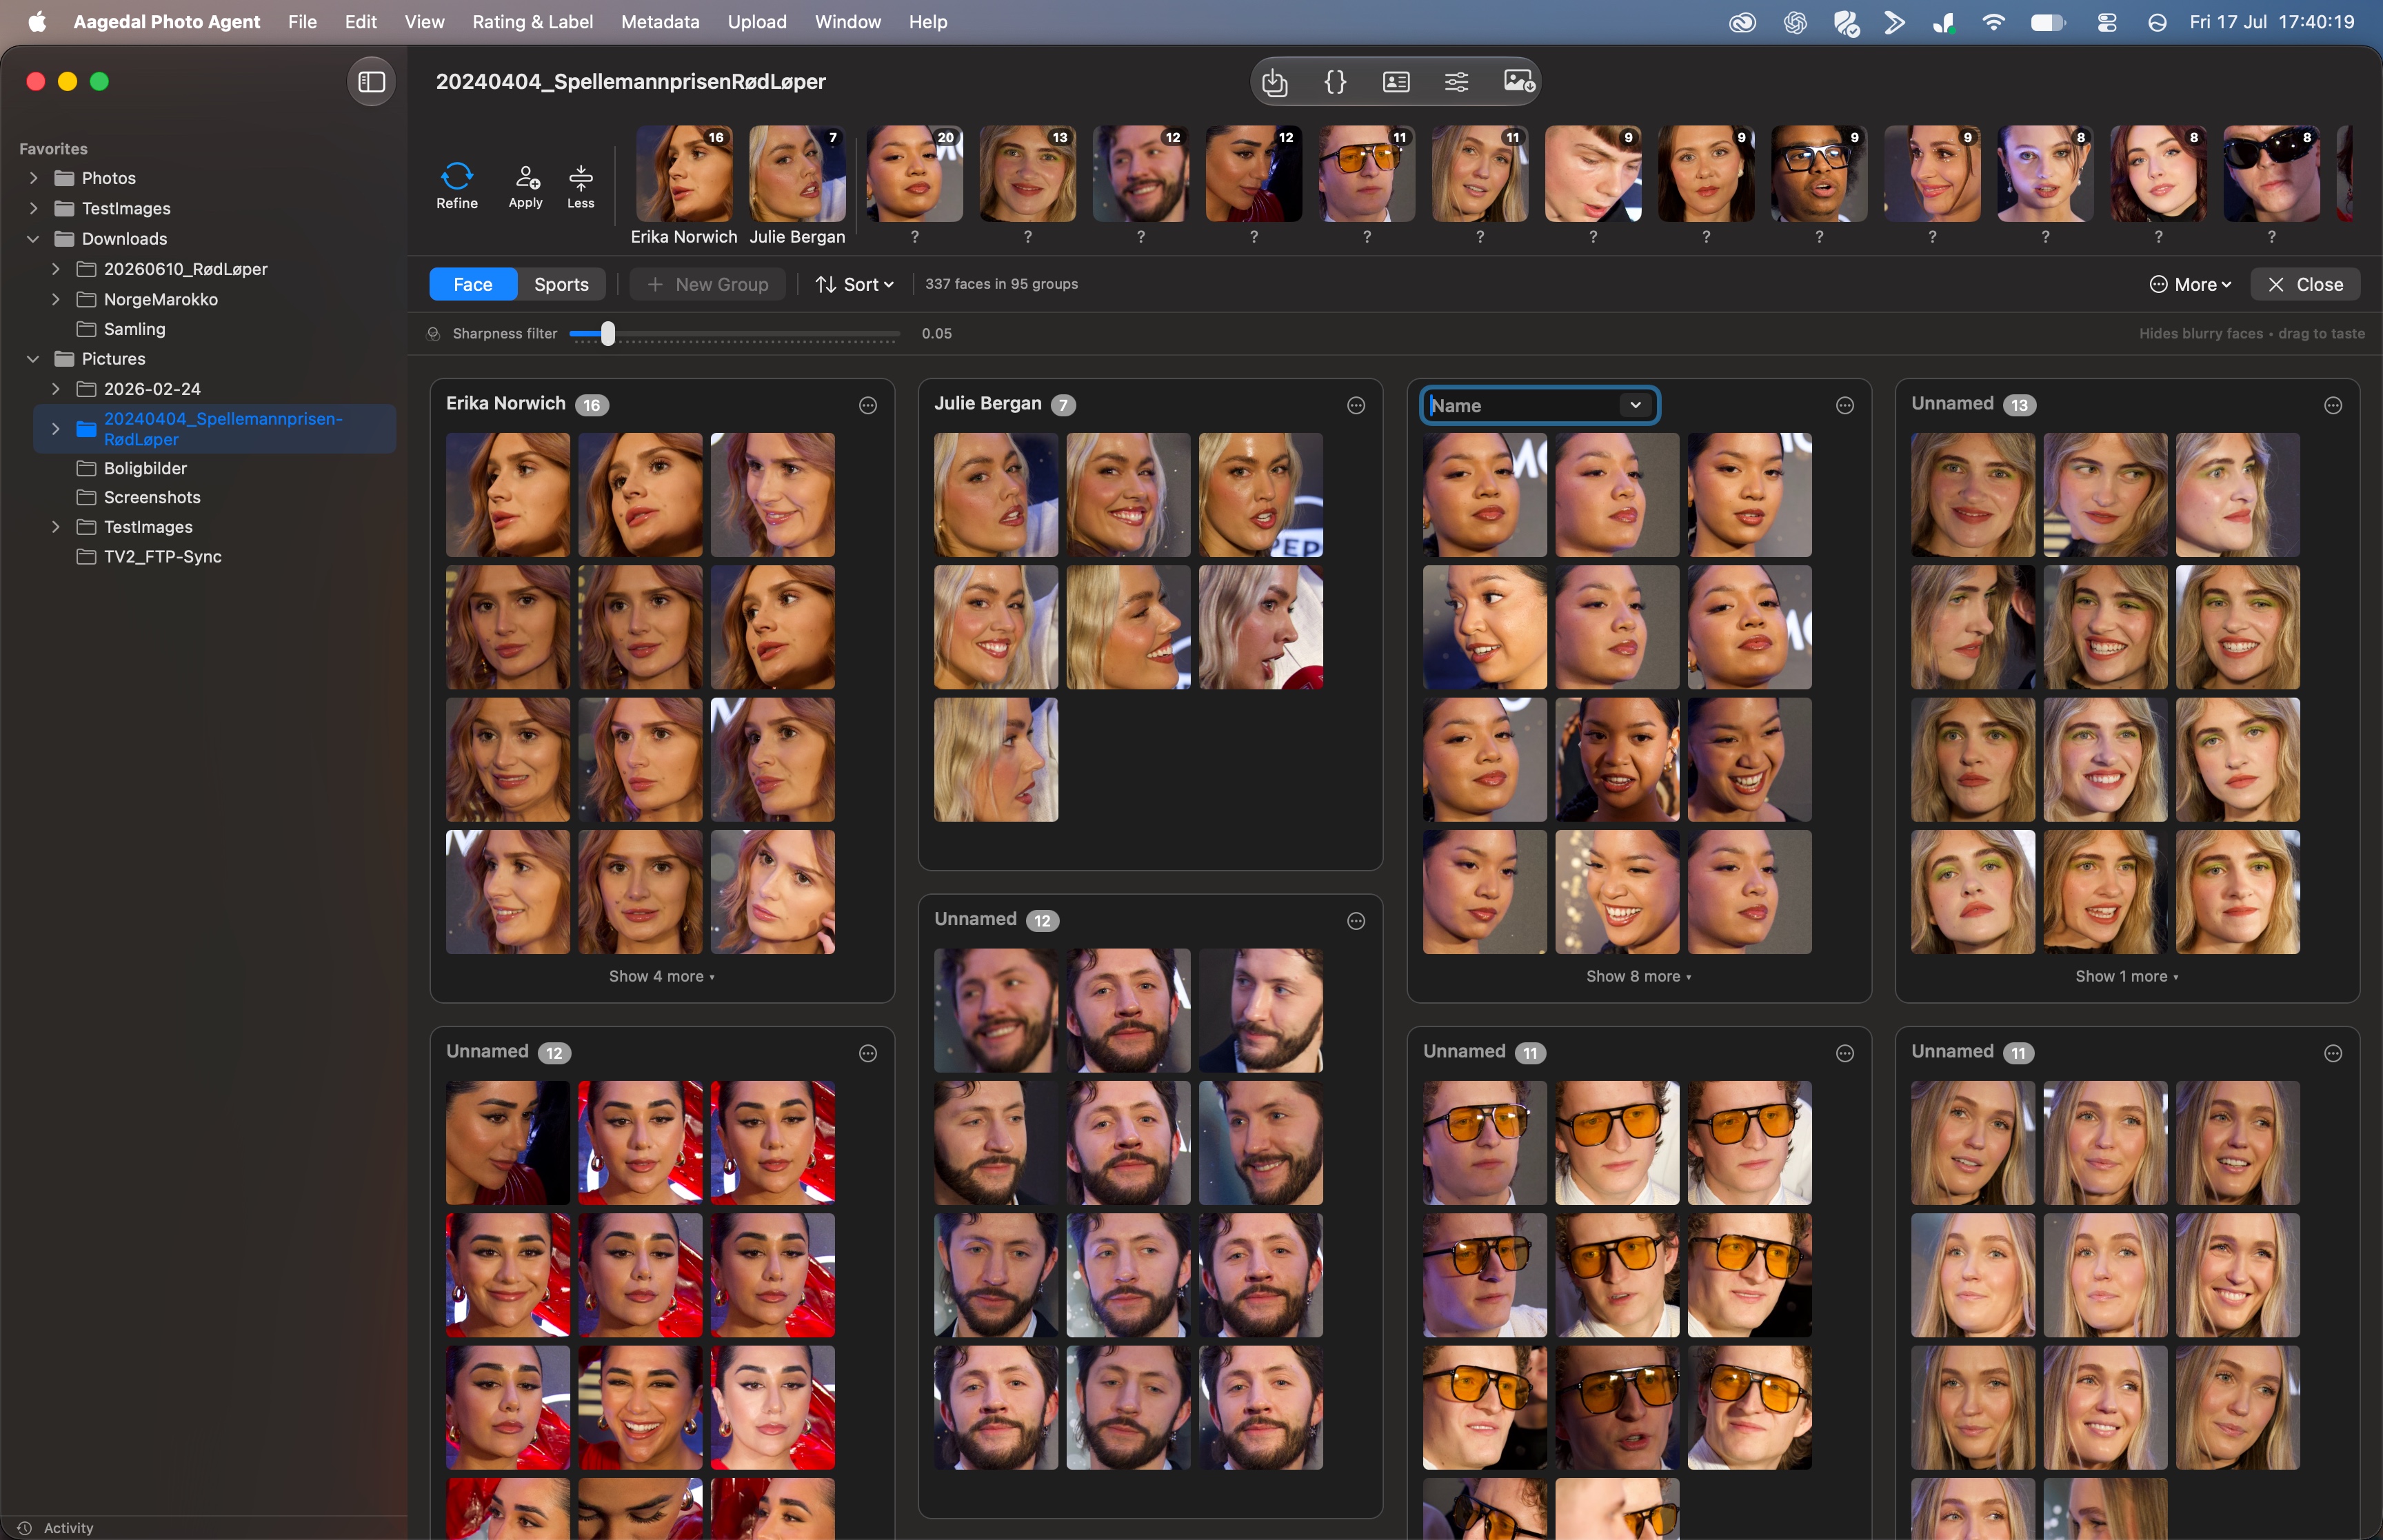Switch to Sports mode

point(561,284)
